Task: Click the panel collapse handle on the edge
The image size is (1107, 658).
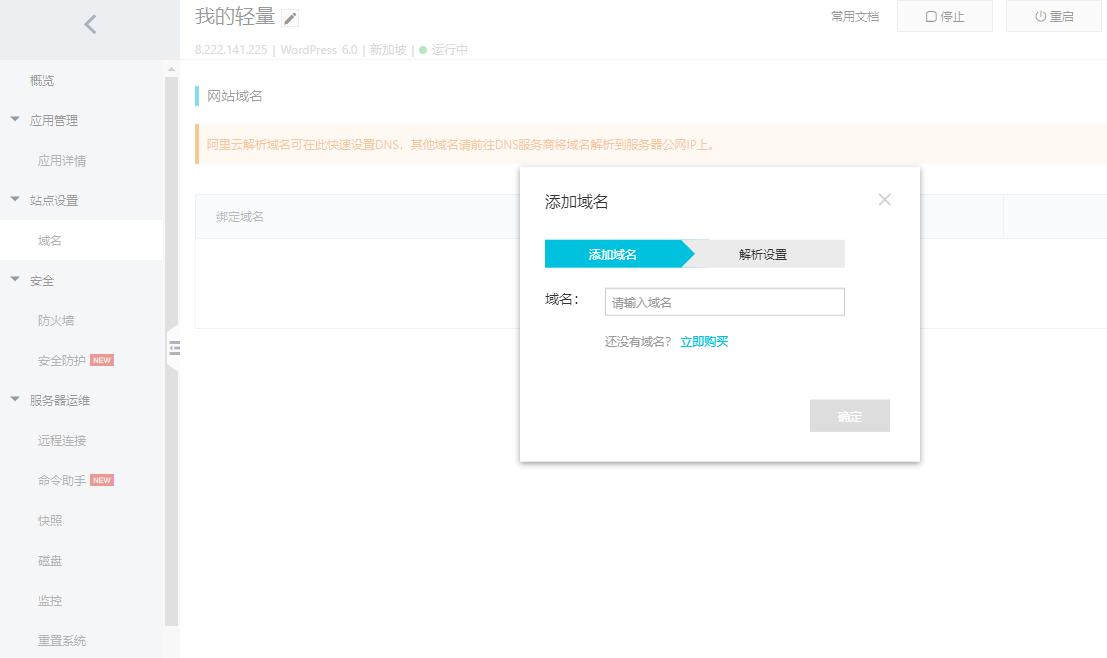Action: (x=174, y=347)
